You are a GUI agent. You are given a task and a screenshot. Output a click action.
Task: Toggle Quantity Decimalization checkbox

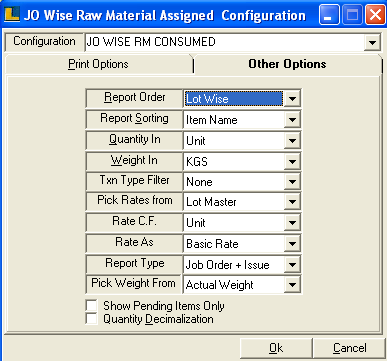tap(91, 318)
